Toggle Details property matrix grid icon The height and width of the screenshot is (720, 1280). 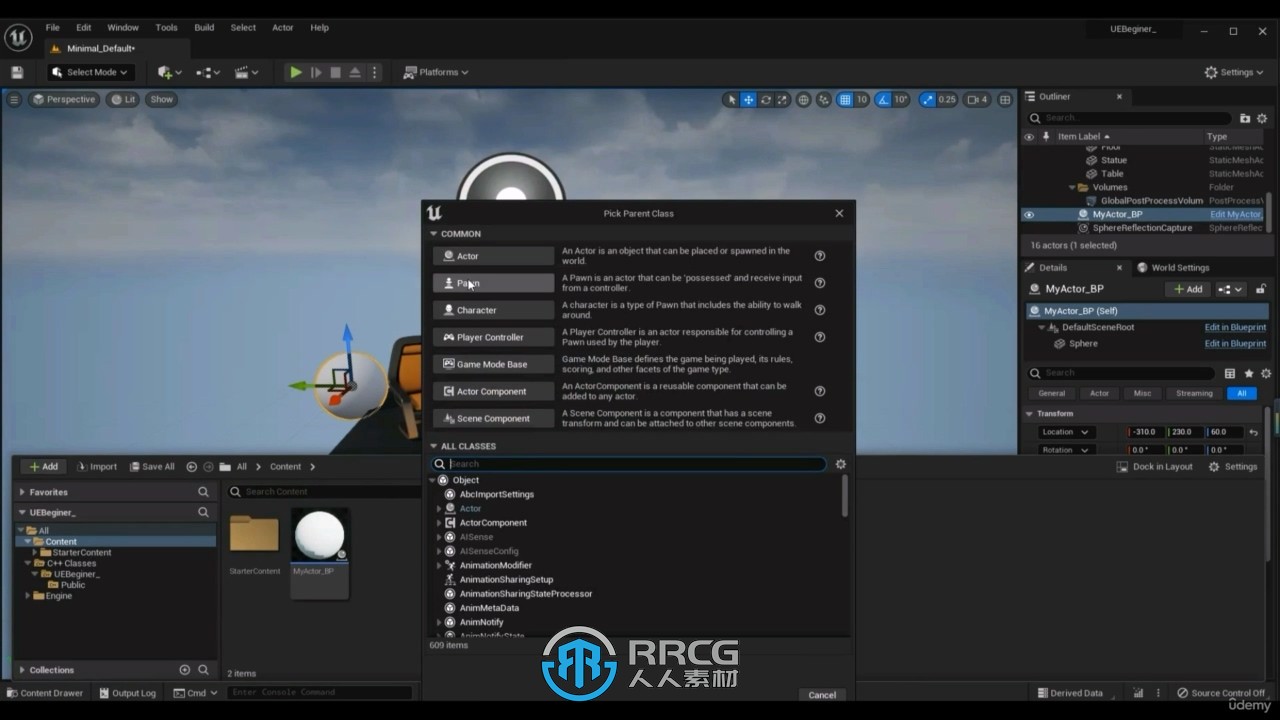click(1230, 373)
